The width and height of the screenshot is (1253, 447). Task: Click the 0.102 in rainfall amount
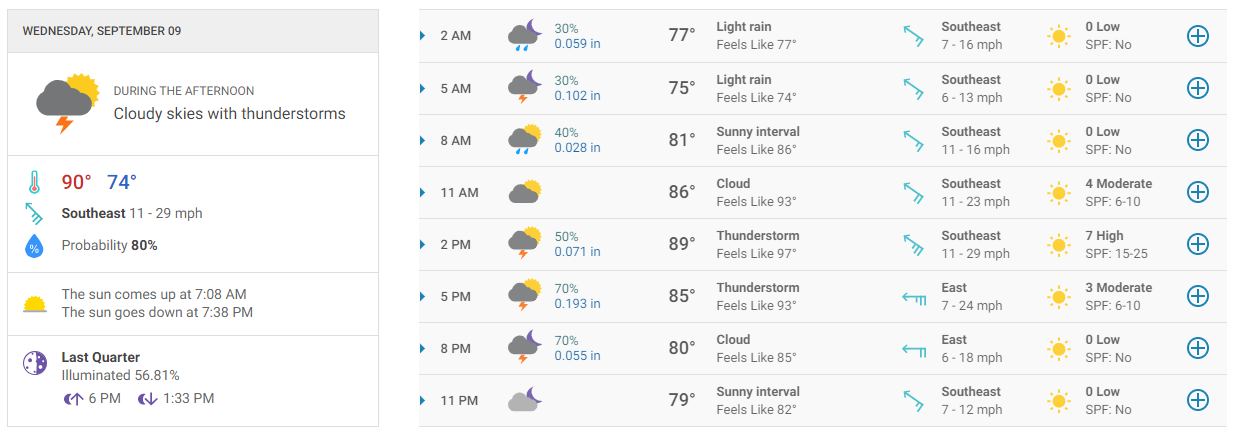pyautogui.click(x=577, y=96)
